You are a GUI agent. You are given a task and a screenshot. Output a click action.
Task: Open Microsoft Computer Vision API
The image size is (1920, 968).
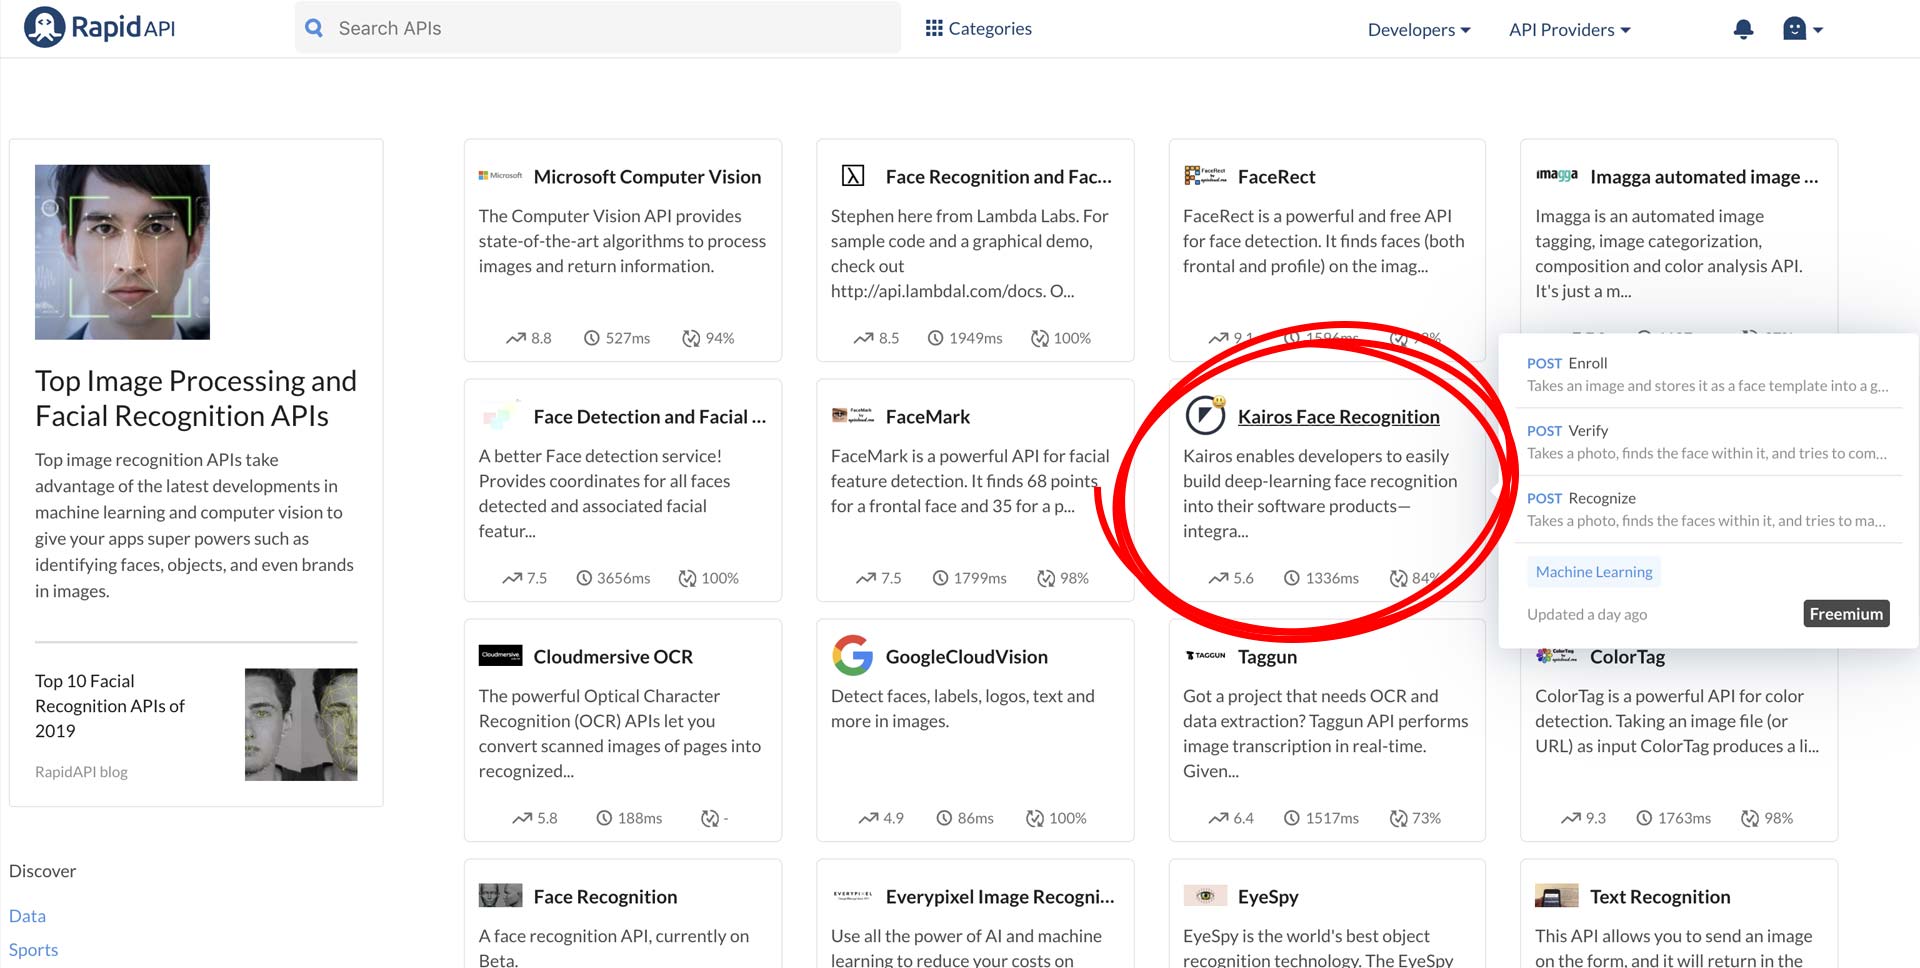[647, 177]
